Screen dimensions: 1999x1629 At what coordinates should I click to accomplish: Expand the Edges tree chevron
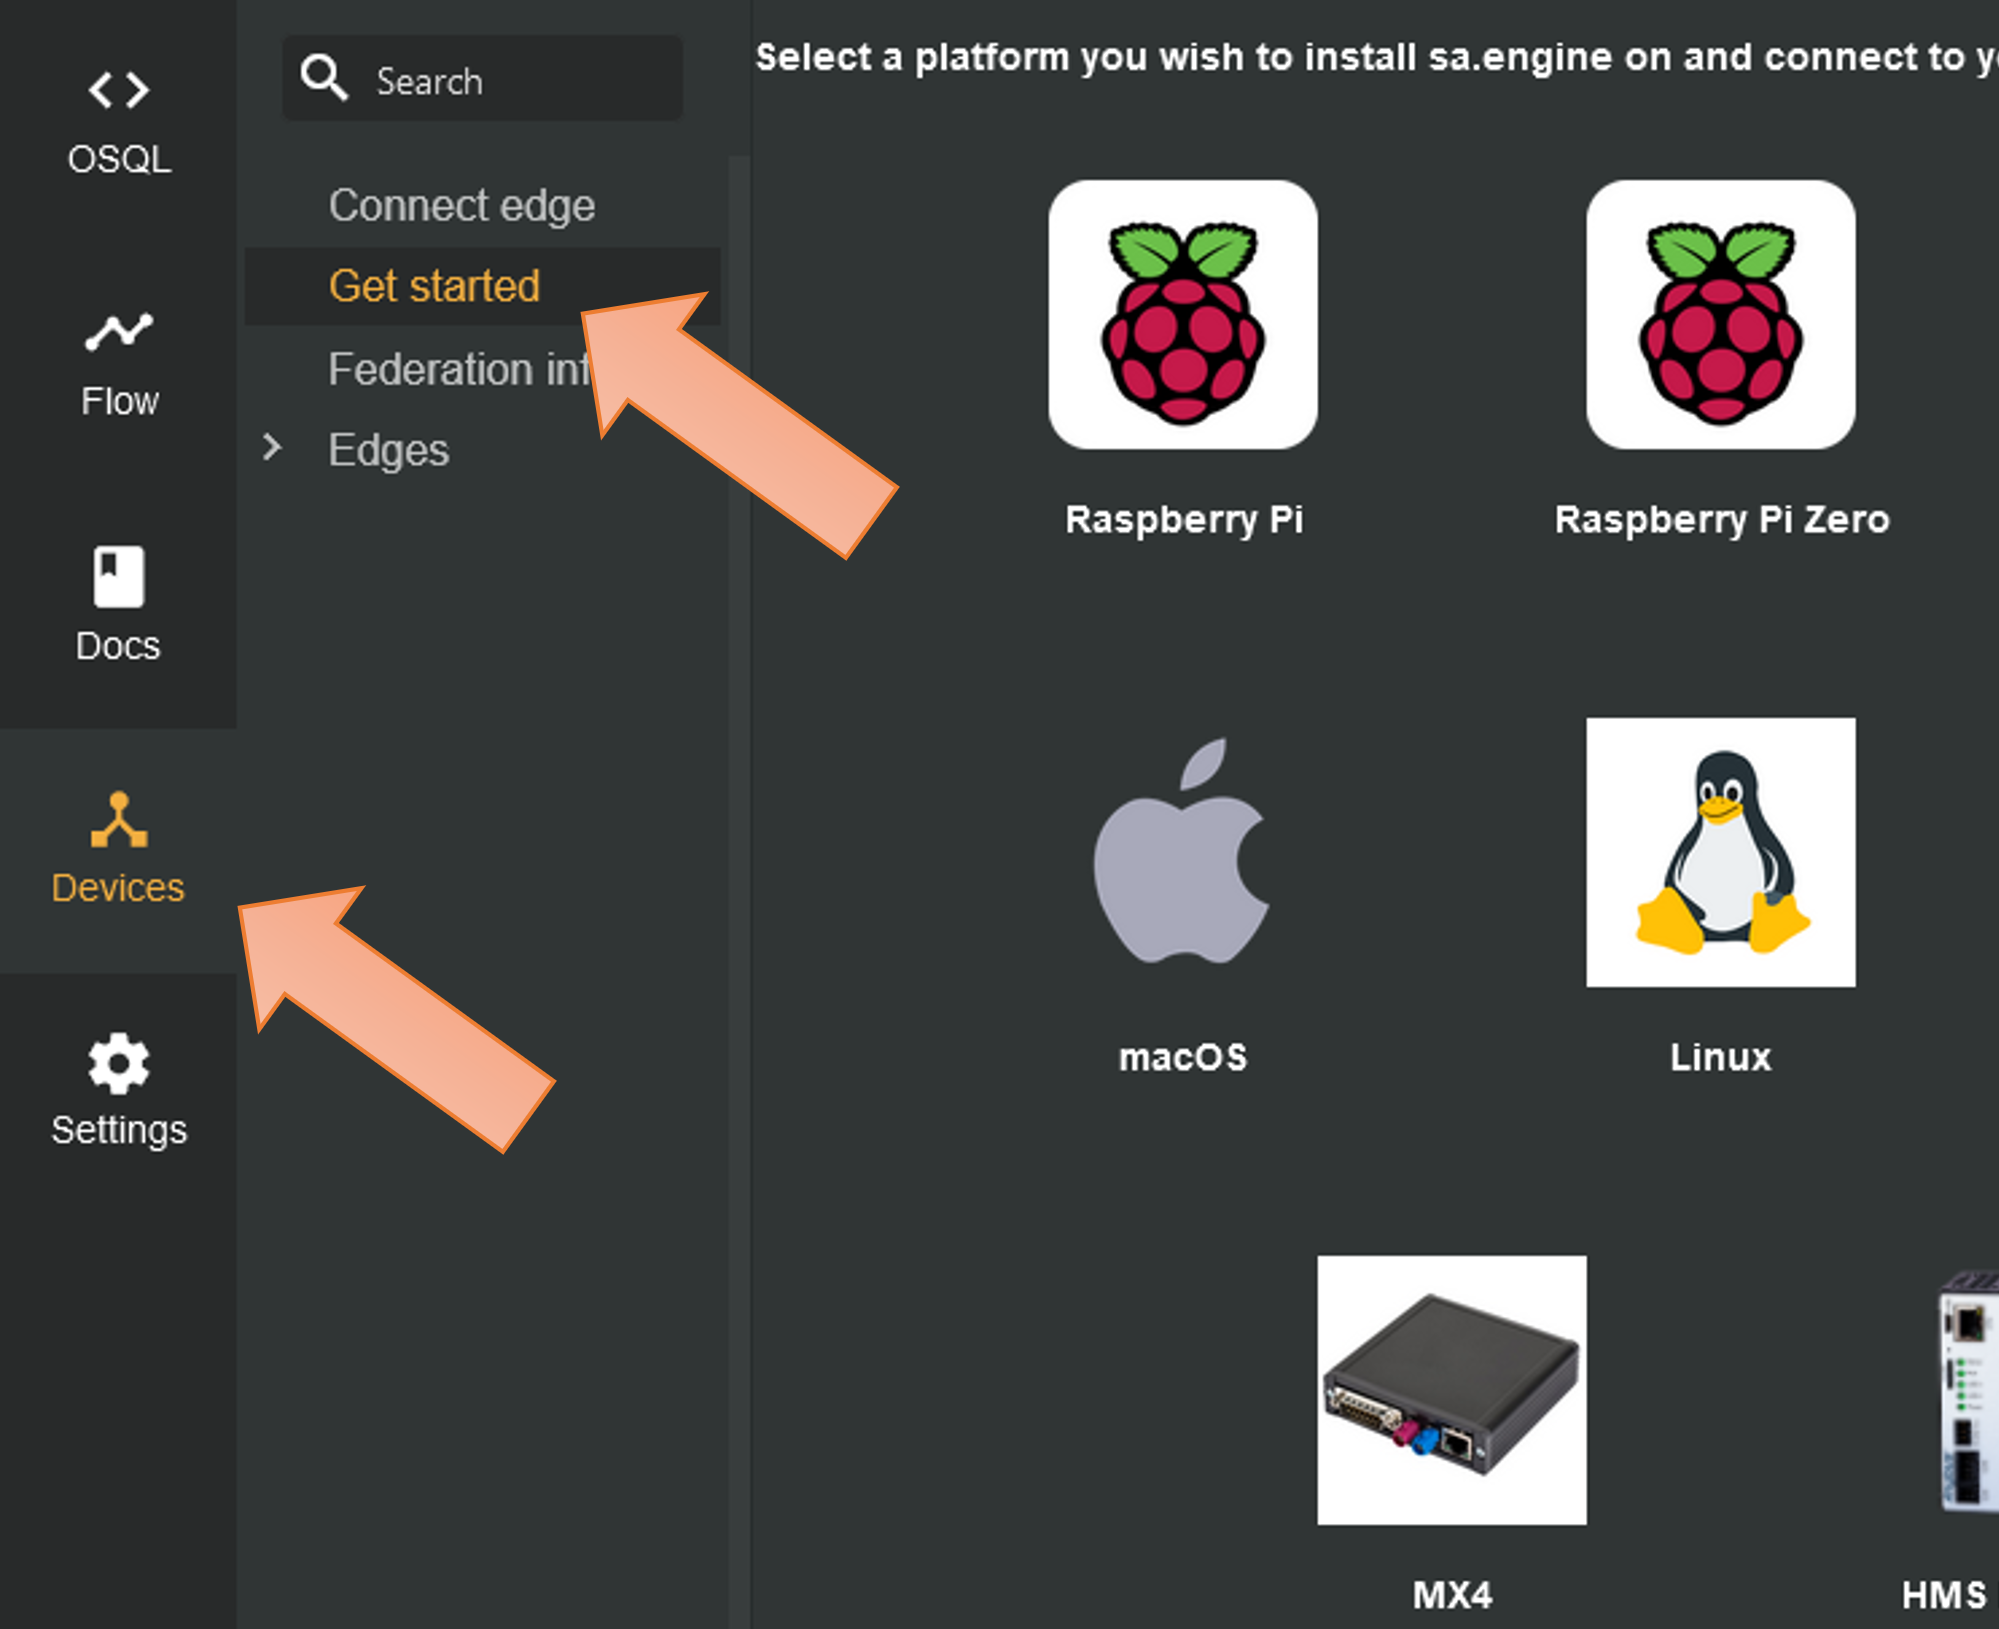[x=272, y=447]
